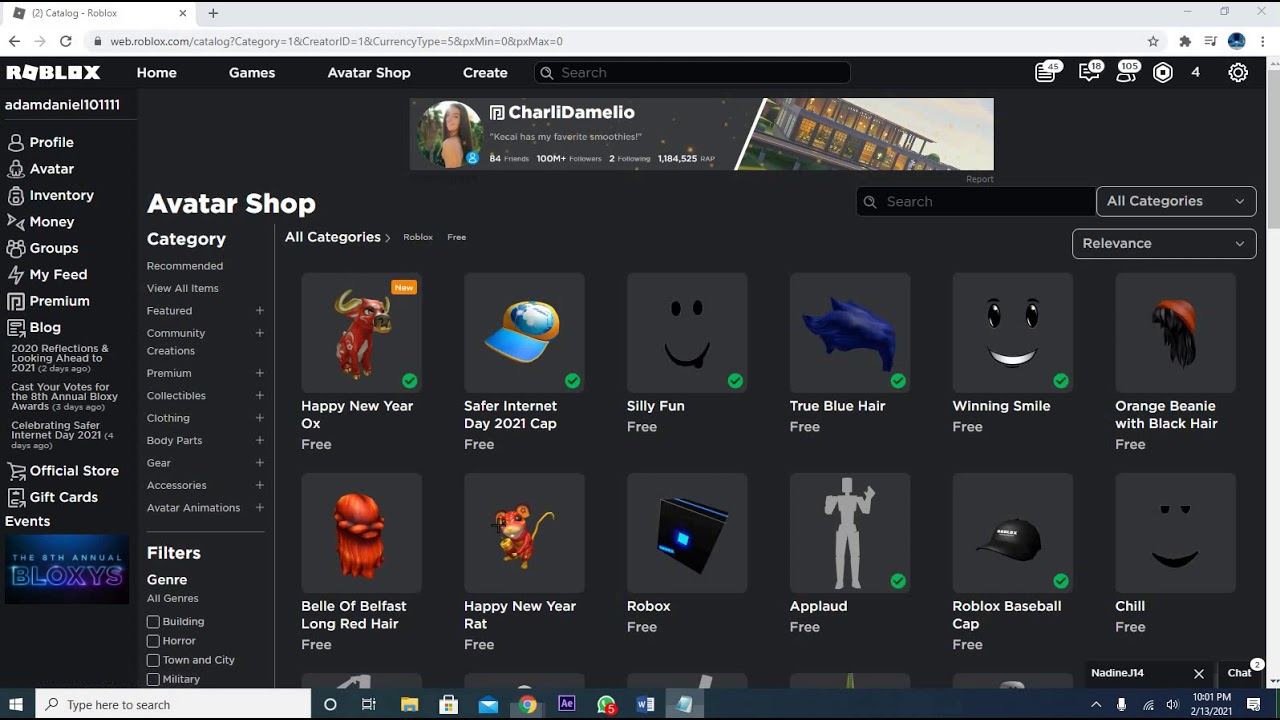Report the CharliDamelio ad

(x=980, y=179)
